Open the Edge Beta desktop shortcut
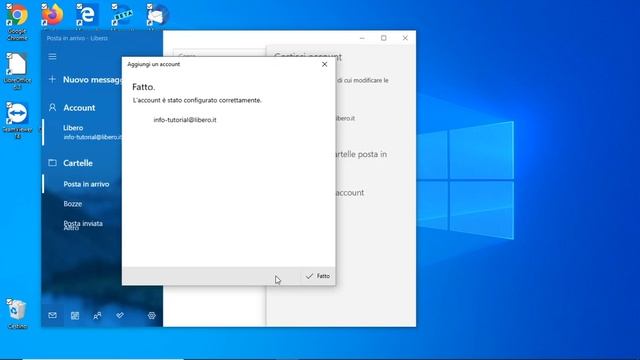The width and height of the screenshot is (640, 360). tap(122, 16)
